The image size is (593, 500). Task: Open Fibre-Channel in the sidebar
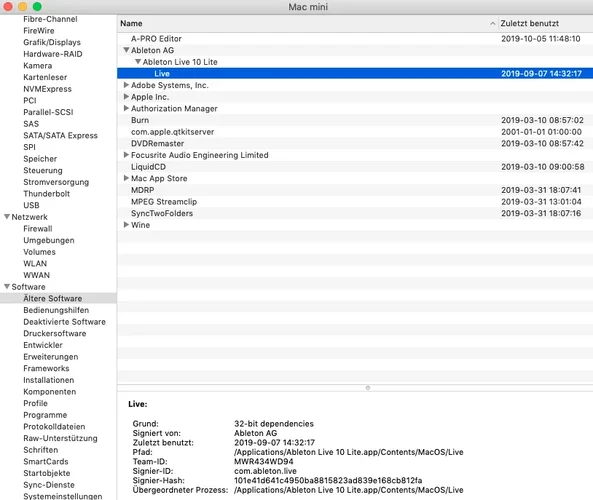point(50,19)
